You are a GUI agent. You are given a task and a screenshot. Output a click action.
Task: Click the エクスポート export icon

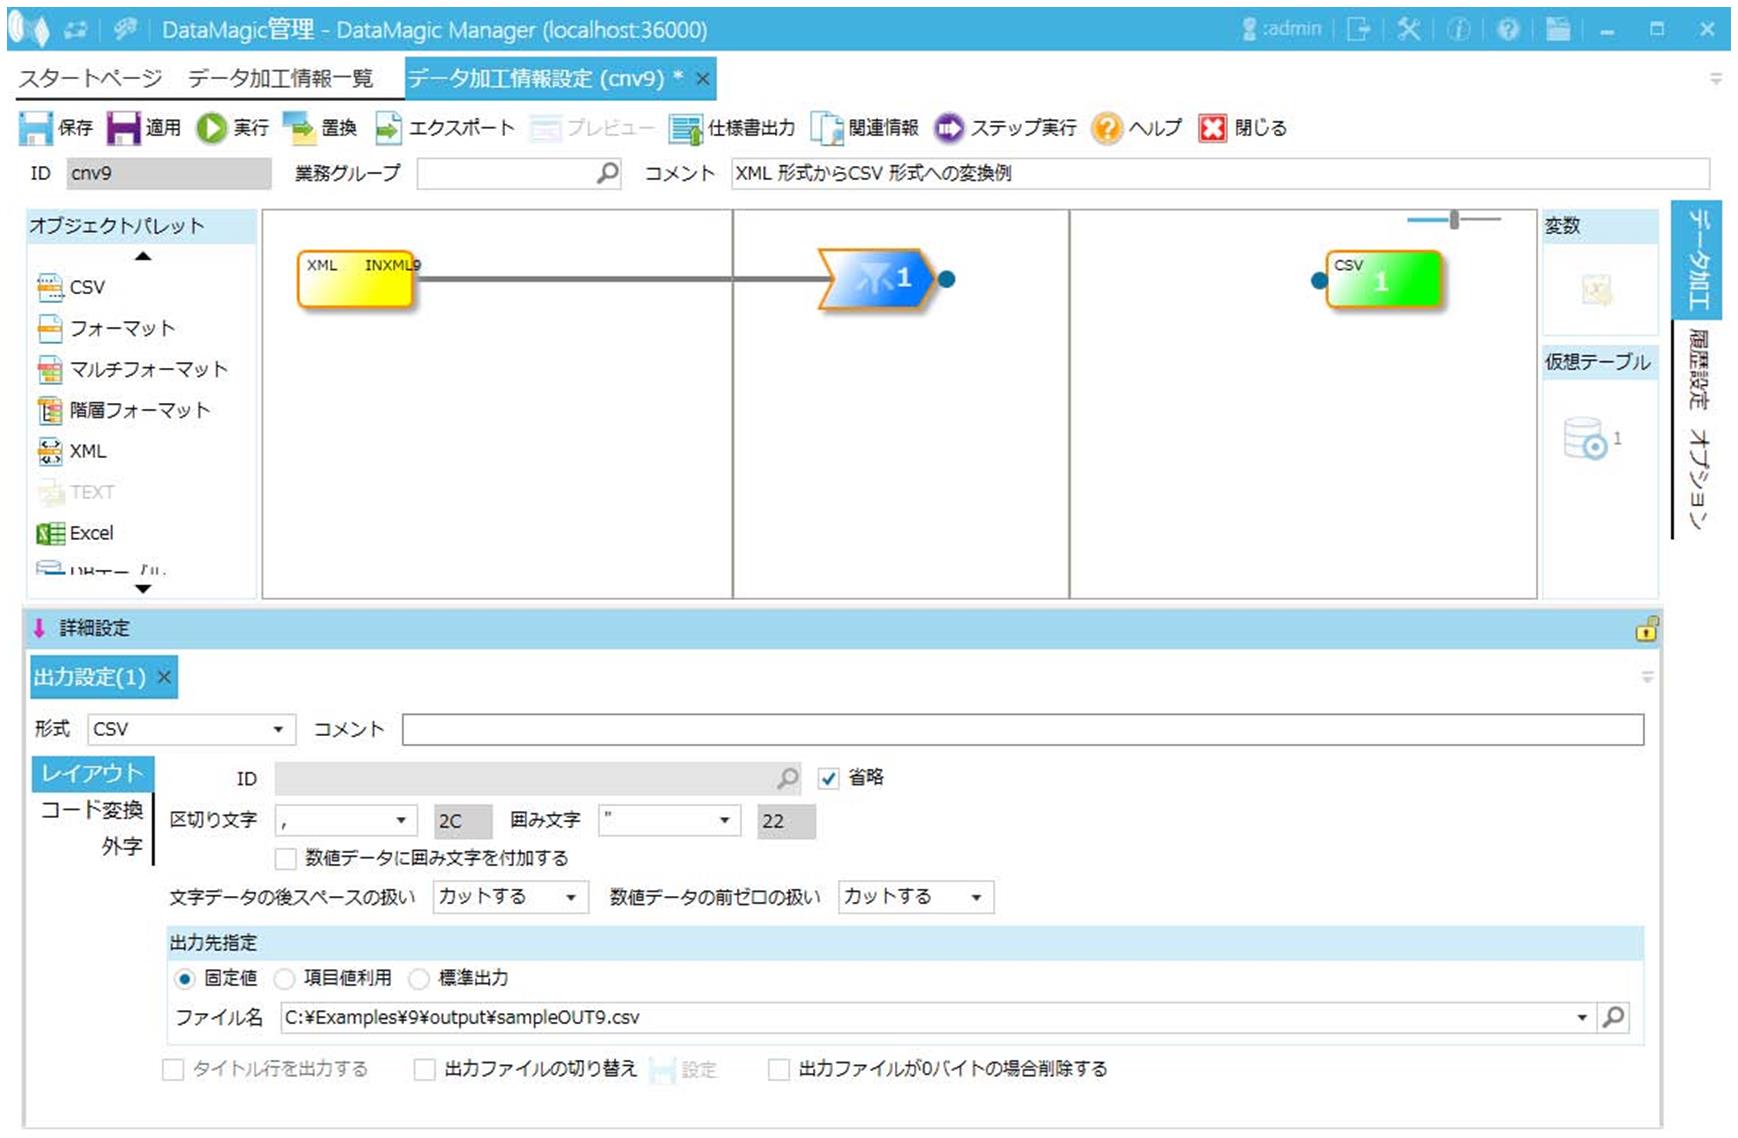387,128
